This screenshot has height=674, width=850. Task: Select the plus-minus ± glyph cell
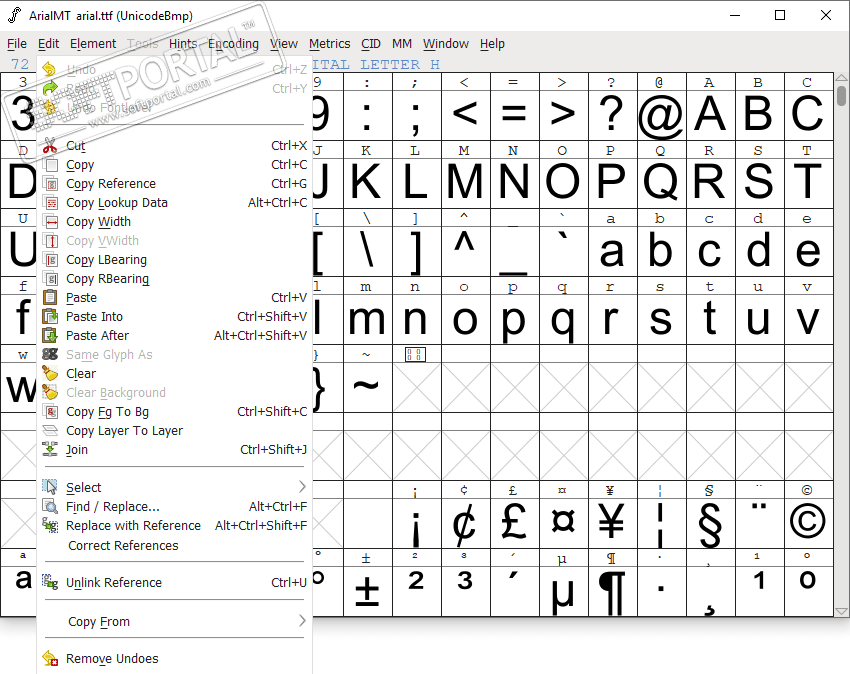tap(368, 591)
